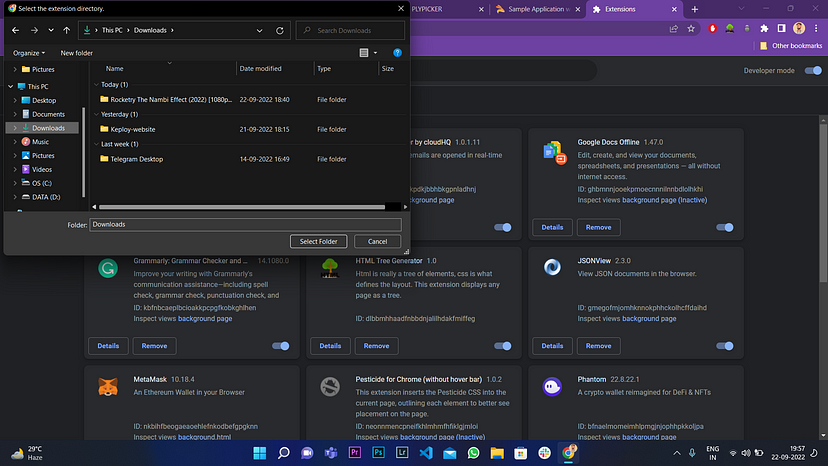Click the HTML Tree Generator toolbar extension icon
This screenshot has height=466, width=828.
pyautogui.click(x=730, y=29)
